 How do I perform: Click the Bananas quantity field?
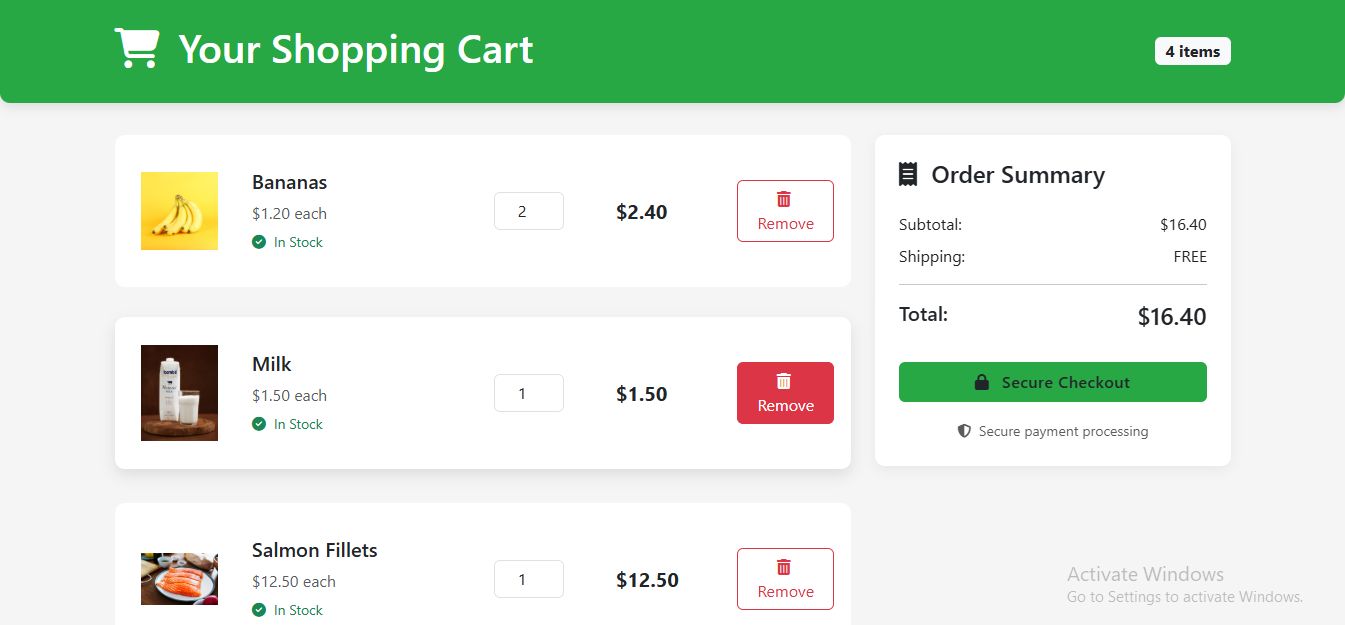point(528,211)
